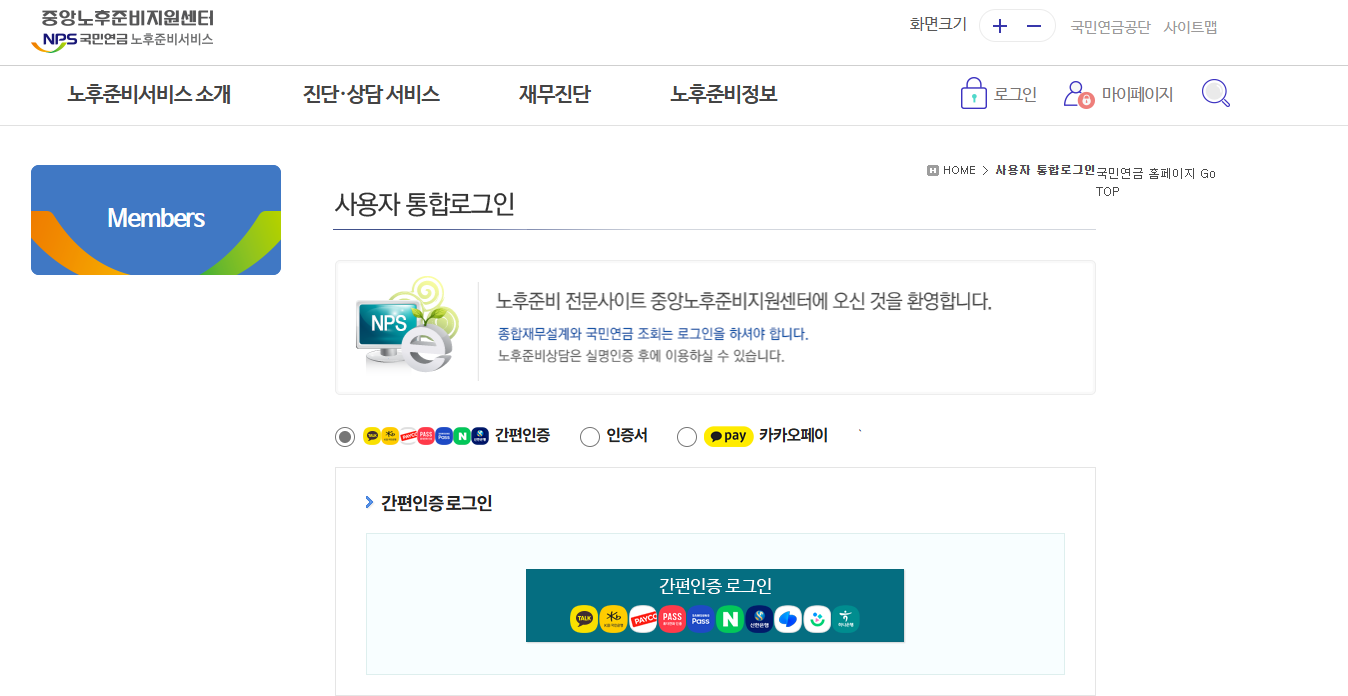The image size is (1348, 696).
Task: Select the 간편인증 radio button
Action: [344, 436]
